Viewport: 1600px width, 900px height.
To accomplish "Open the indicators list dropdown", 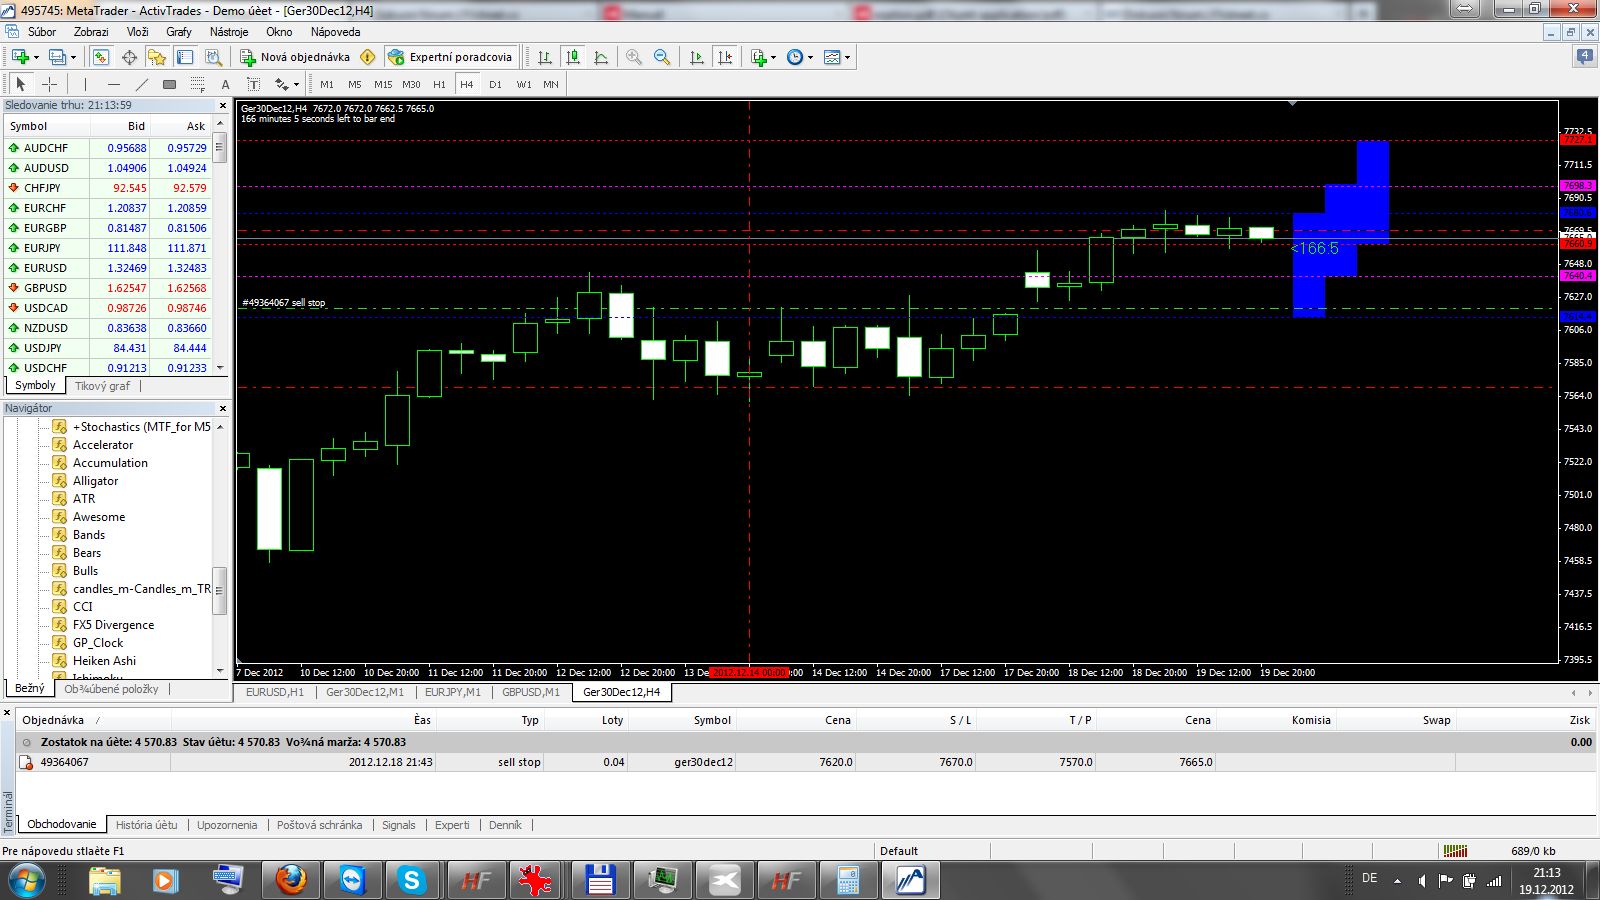I will pos(763,57).
